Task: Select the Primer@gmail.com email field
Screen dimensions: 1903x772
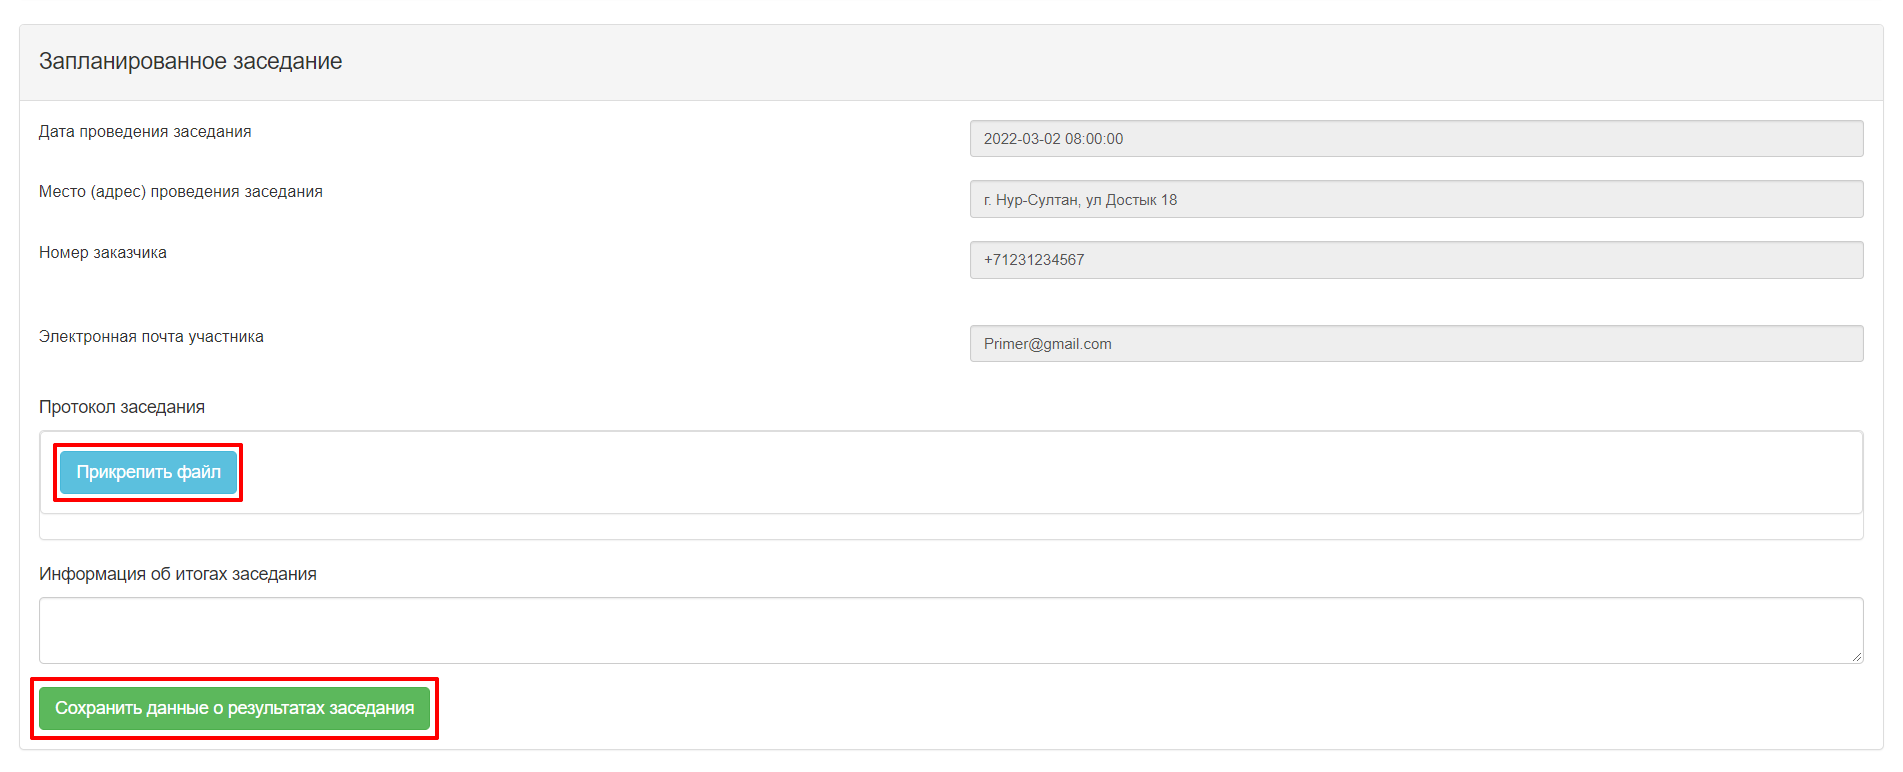Action: [1416, 344]
